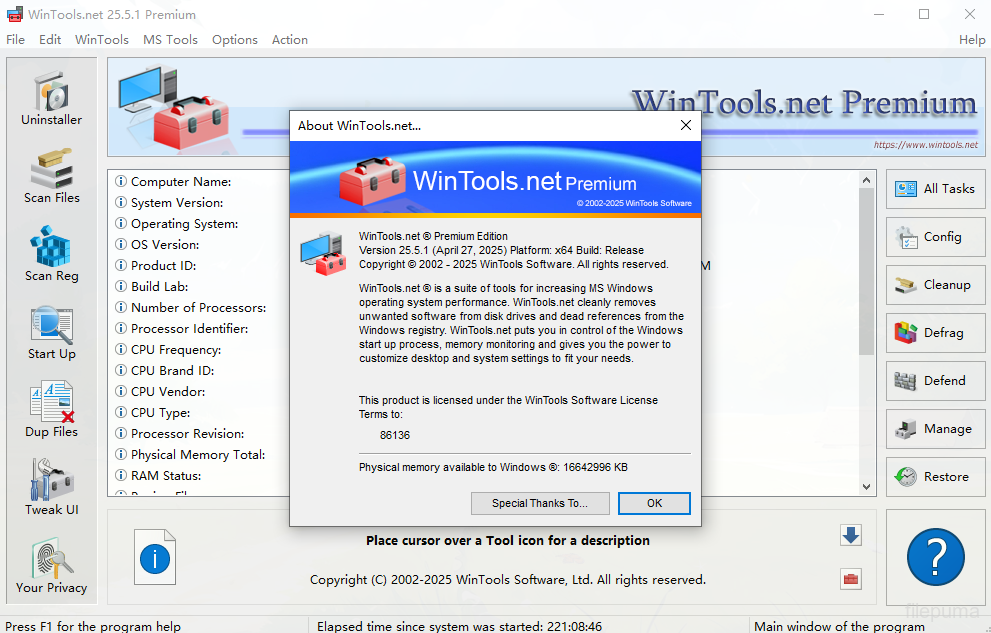Click the info icon beside Computer Name
This screenshot has height=633, width=991.
coord(121,181)
